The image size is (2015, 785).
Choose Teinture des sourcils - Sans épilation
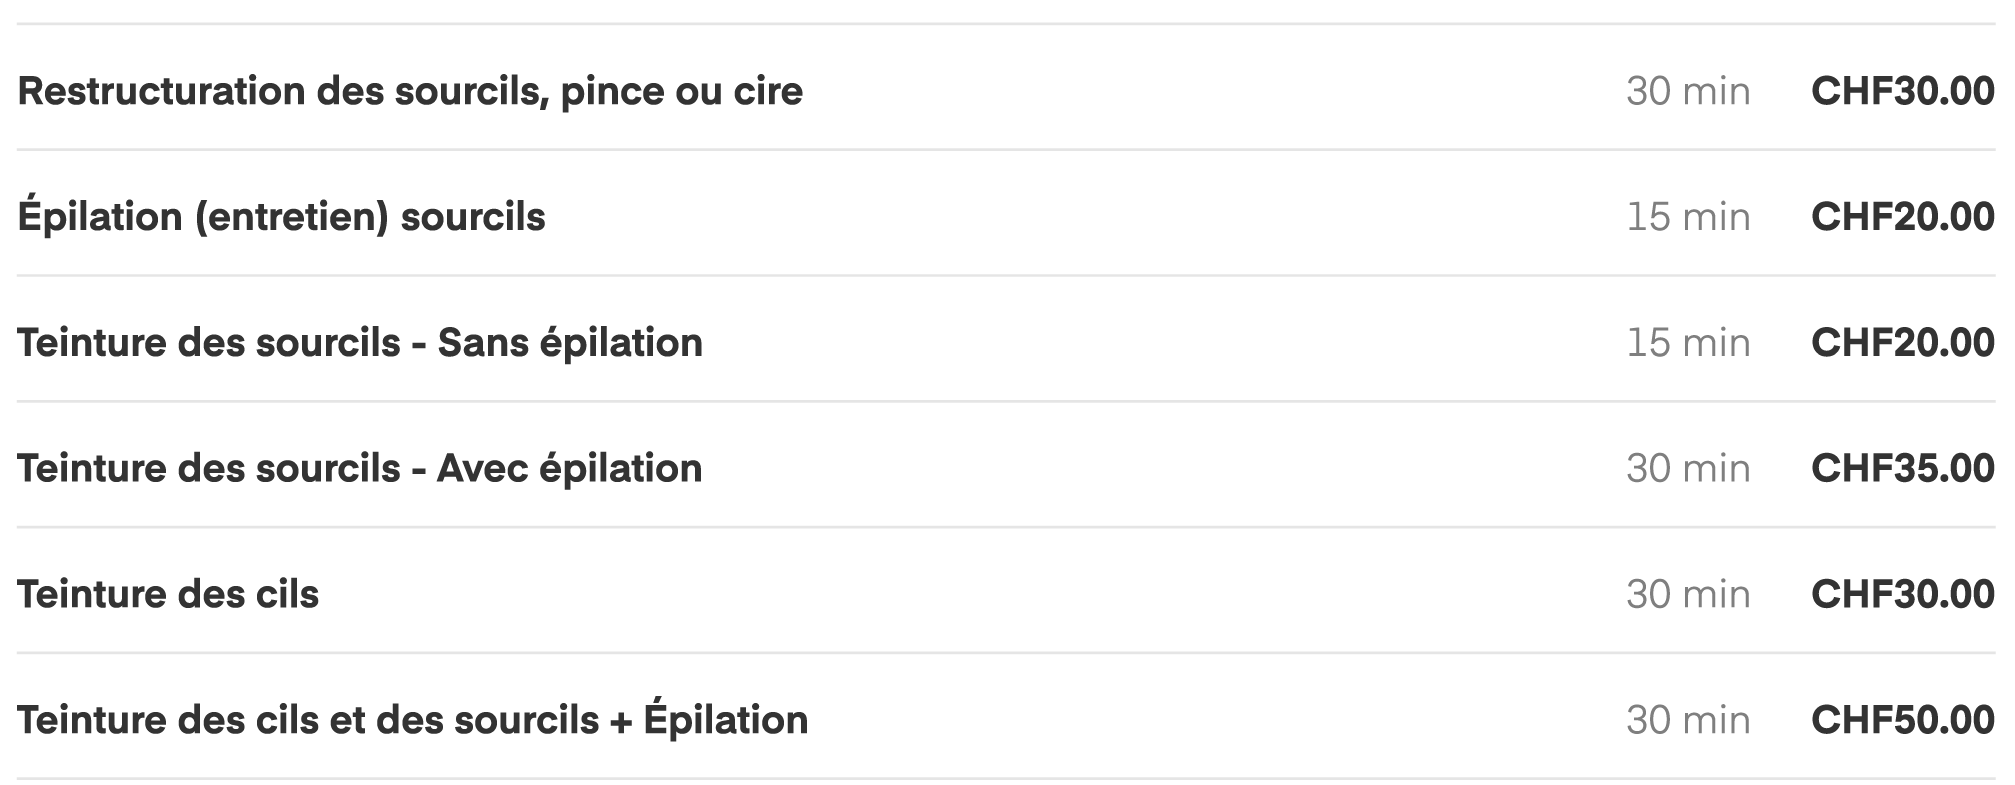pos(360,343)
